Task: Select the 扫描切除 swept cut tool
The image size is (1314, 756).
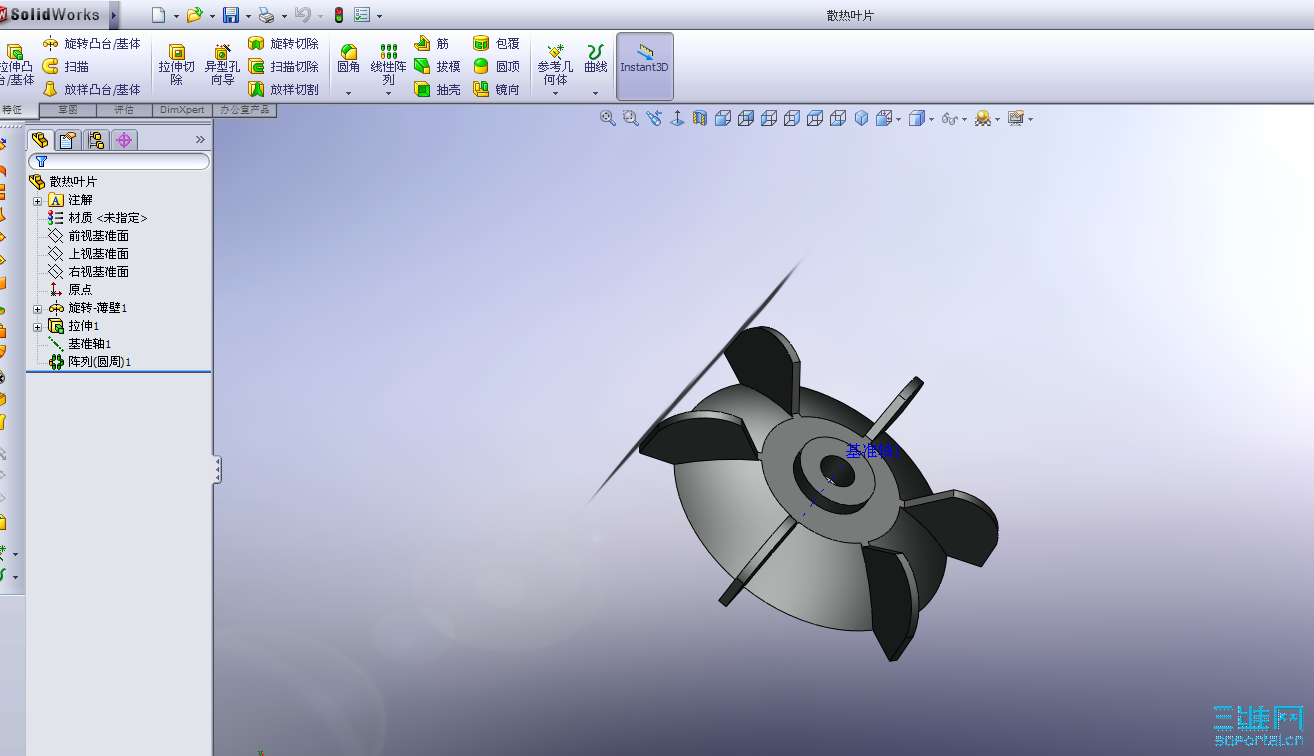Action: tap(284, 67)
